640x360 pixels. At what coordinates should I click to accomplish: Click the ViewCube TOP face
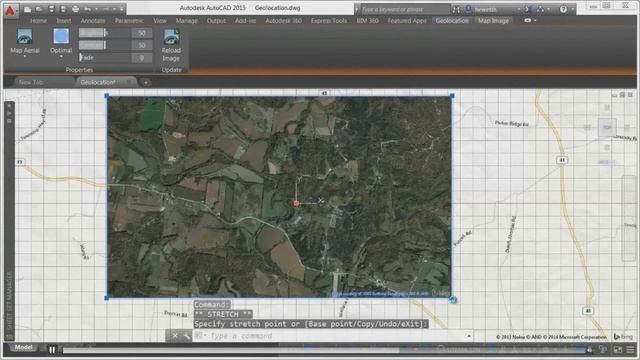click(x=607, y=127)
